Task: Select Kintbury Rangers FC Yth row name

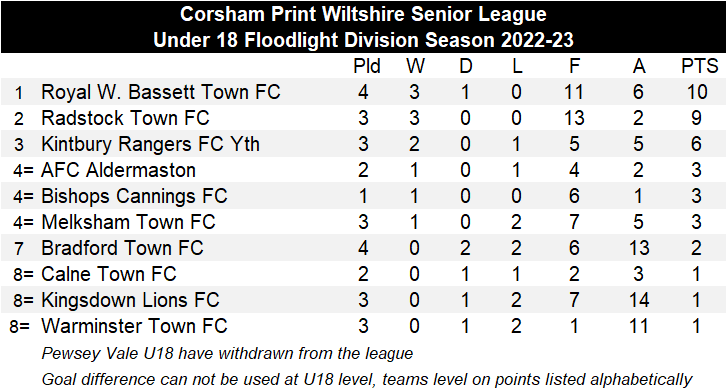Action: pos(150,144)
